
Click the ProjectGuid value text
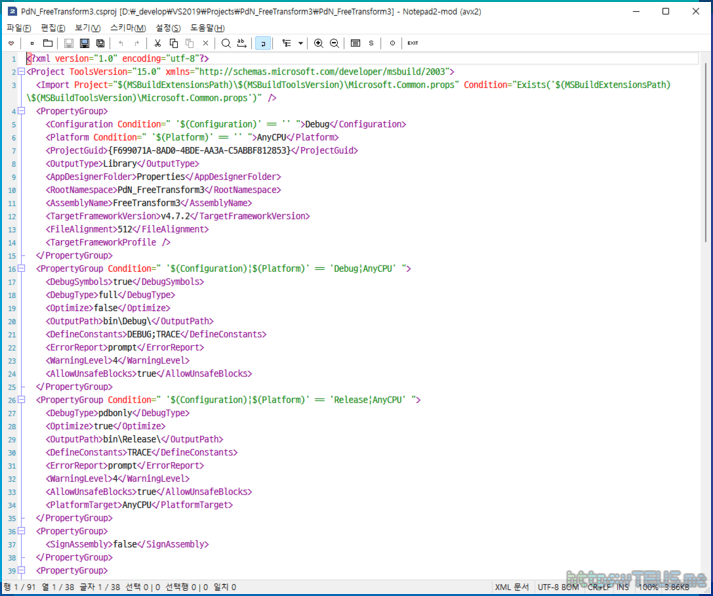(199, 150)
